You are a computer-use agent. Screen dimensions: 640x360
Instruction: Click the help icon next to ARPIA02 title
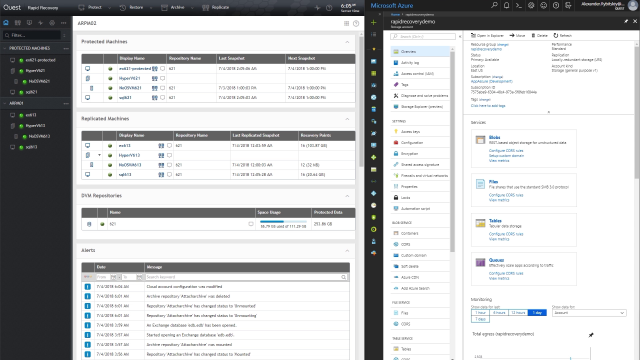(356, 24)
